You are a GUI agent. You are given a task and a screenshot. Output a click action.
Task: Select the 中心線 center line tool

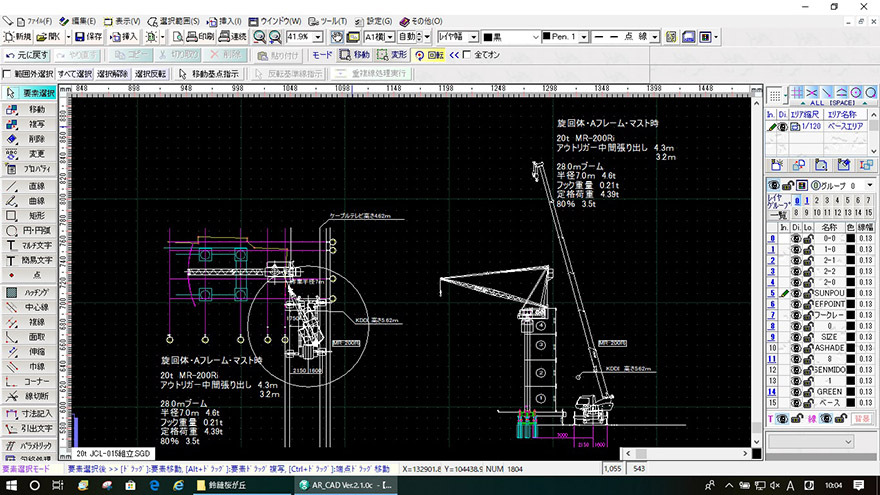coord(29,307)
